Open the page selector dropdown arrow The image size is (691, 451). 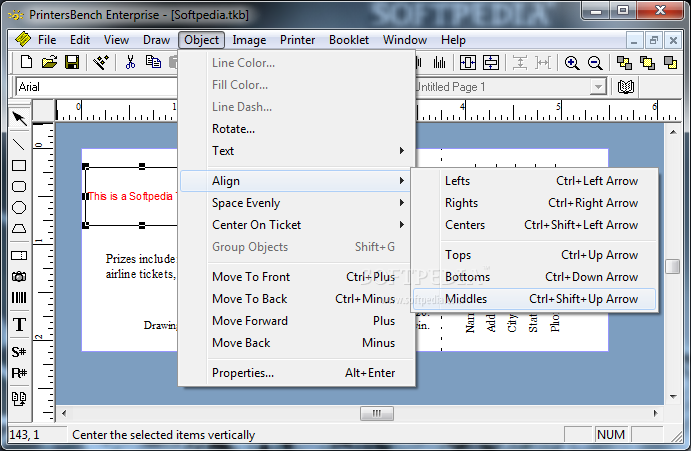click(598, 86)
